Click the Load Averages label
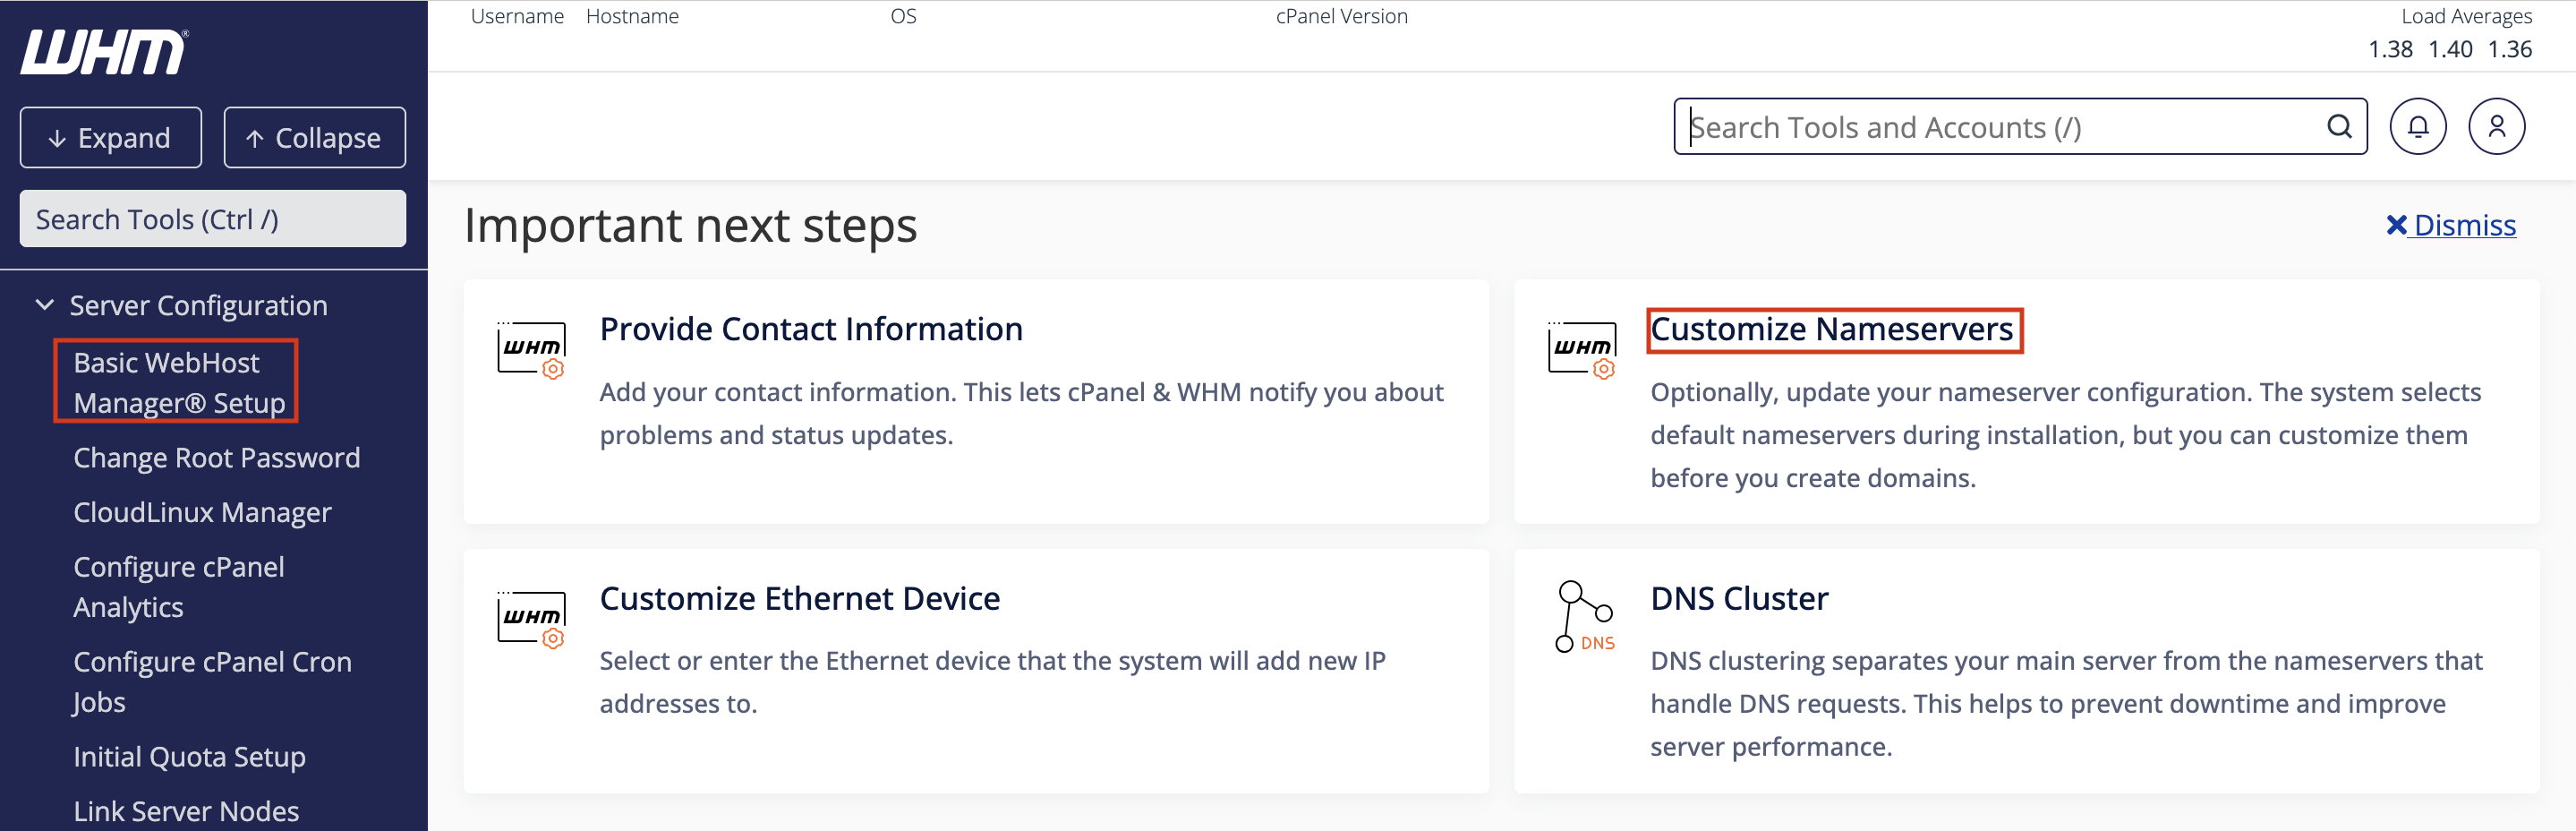The height and width of the screenshot is (831, 2576). pos(2467,16)
